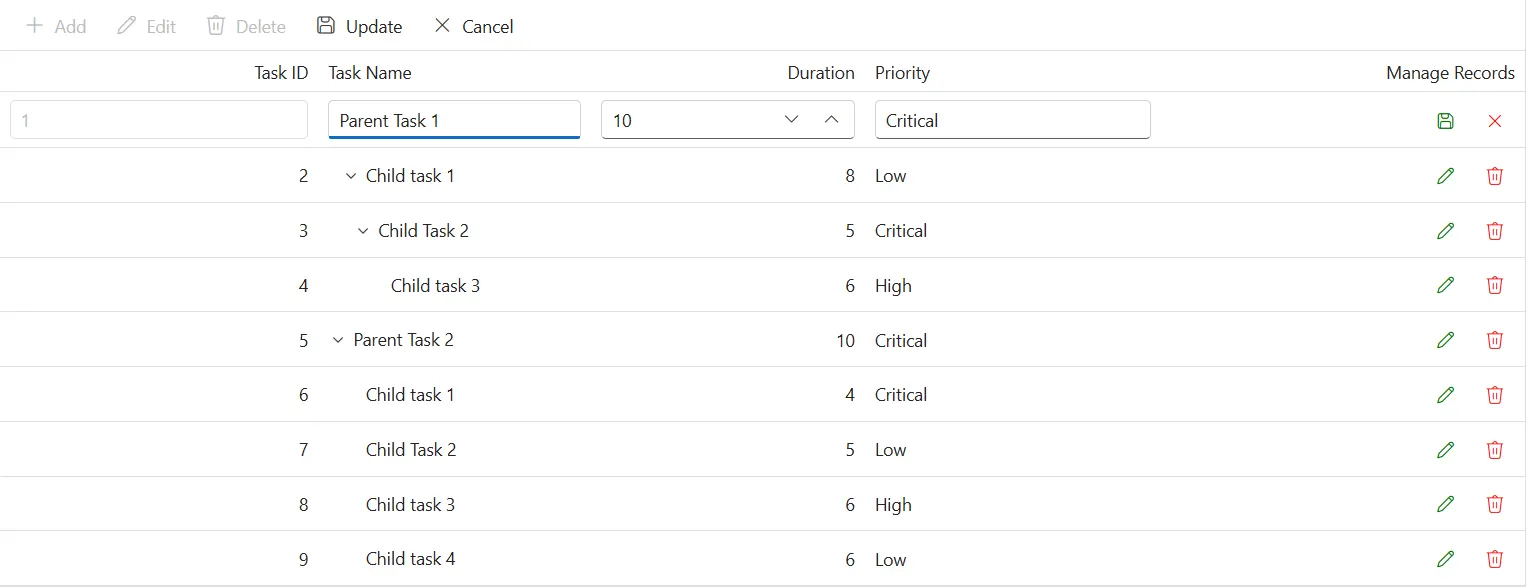This screenshot has height=587, width=1528.
Task: Click the Task Name field with Parent Task 1
Action: pyautogui.click(x=454, y=120)
